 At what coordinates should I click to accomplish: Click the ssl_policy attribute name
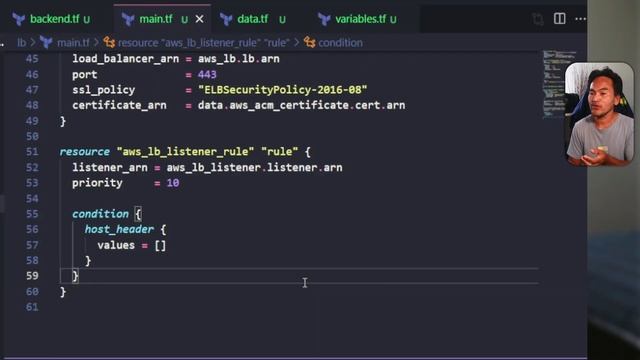[x=104, y=90]
